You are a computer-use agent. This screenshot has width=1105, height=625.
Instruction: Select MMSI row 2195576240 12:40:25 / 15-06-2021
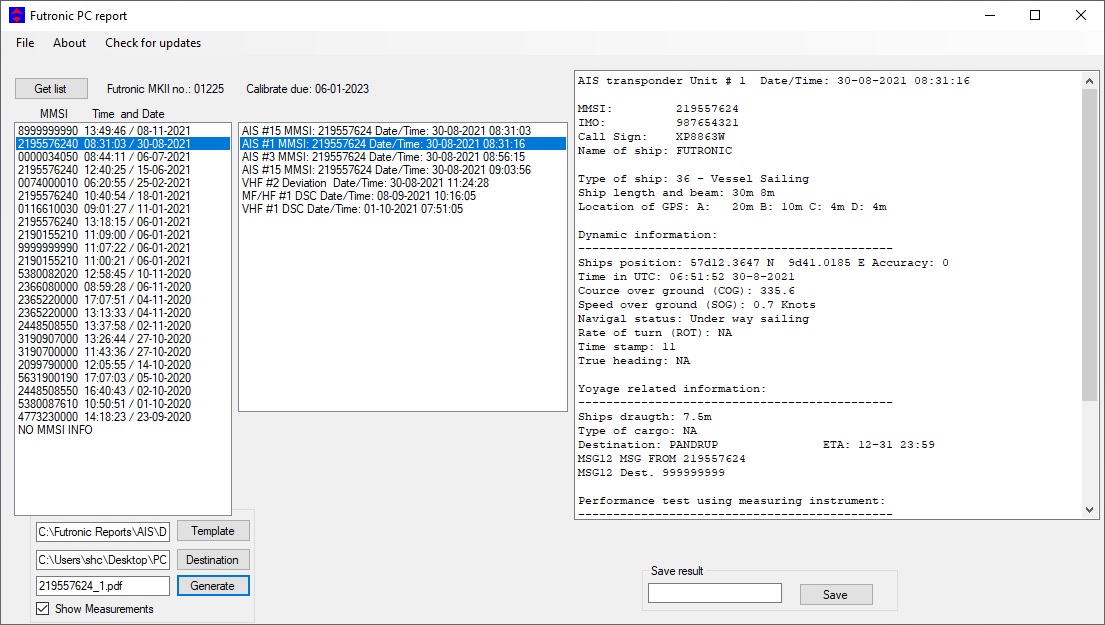click(x=123, y=170)
